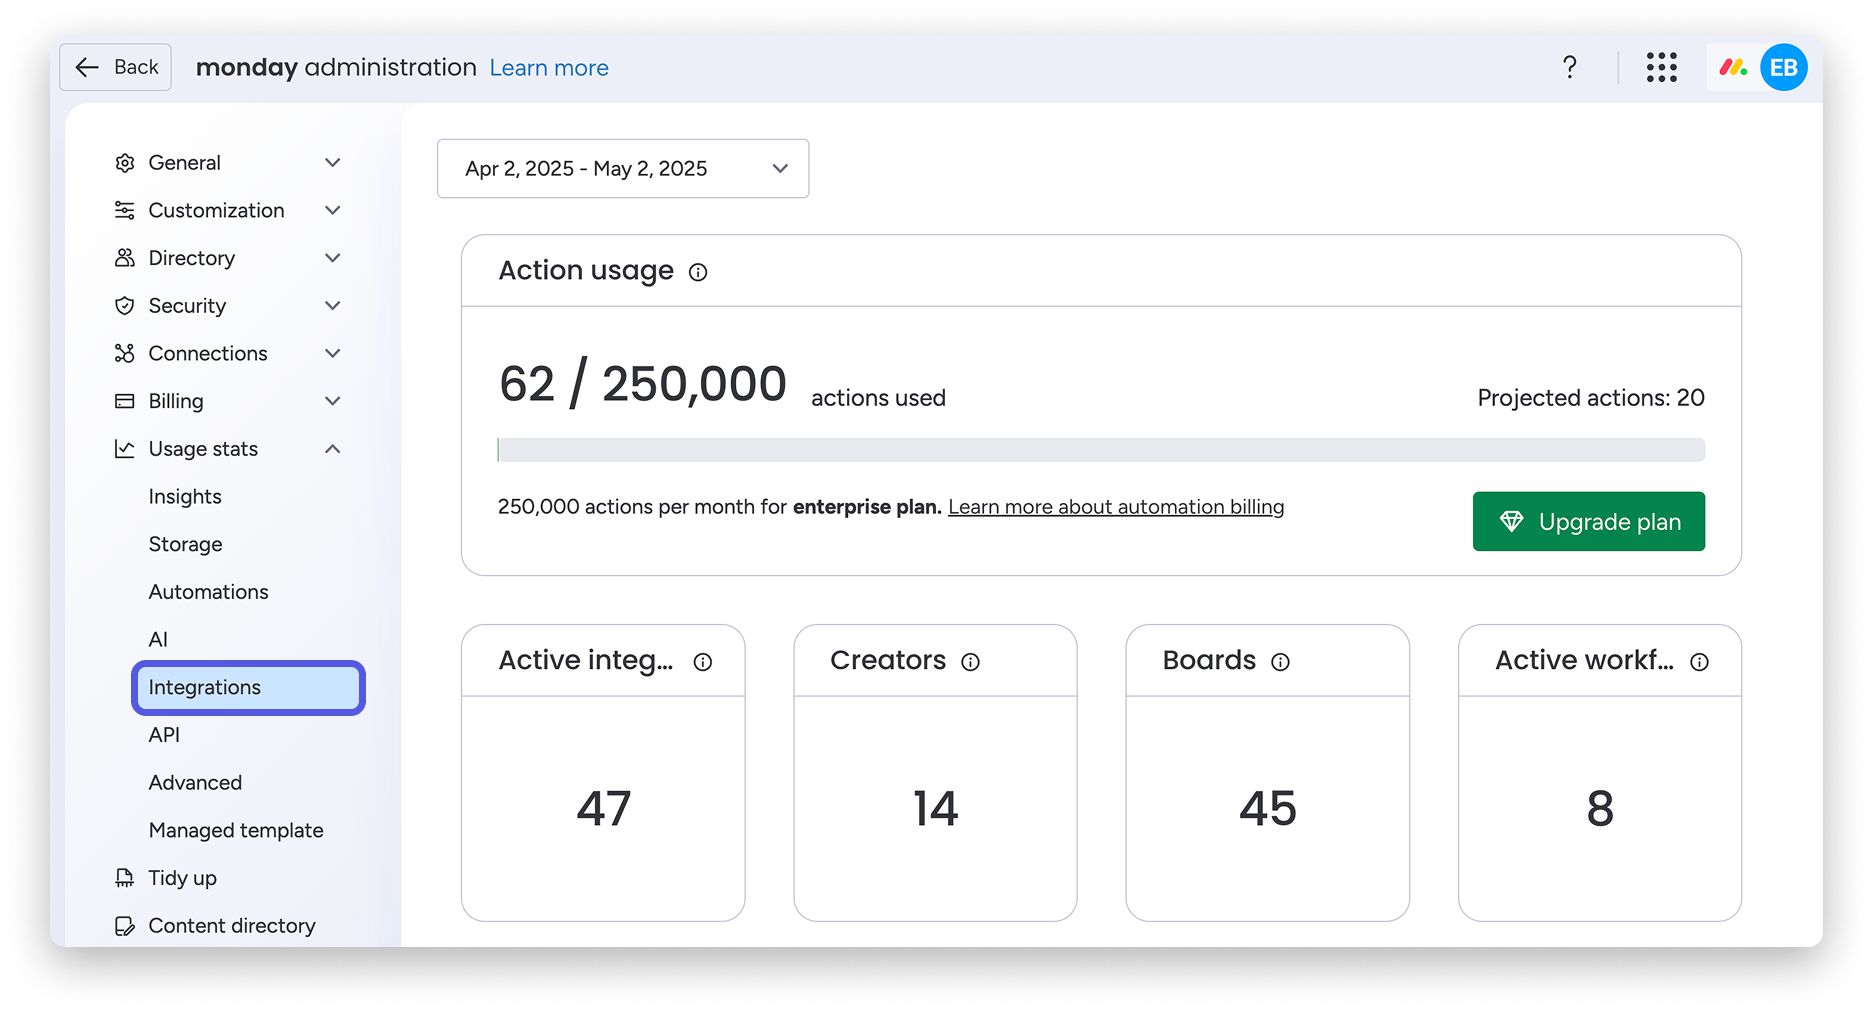The width and height of the screenshot is (1873, 1012).
Task: Open the help question mark icon
Action: pyautogui.click(x=1570, y=67)
